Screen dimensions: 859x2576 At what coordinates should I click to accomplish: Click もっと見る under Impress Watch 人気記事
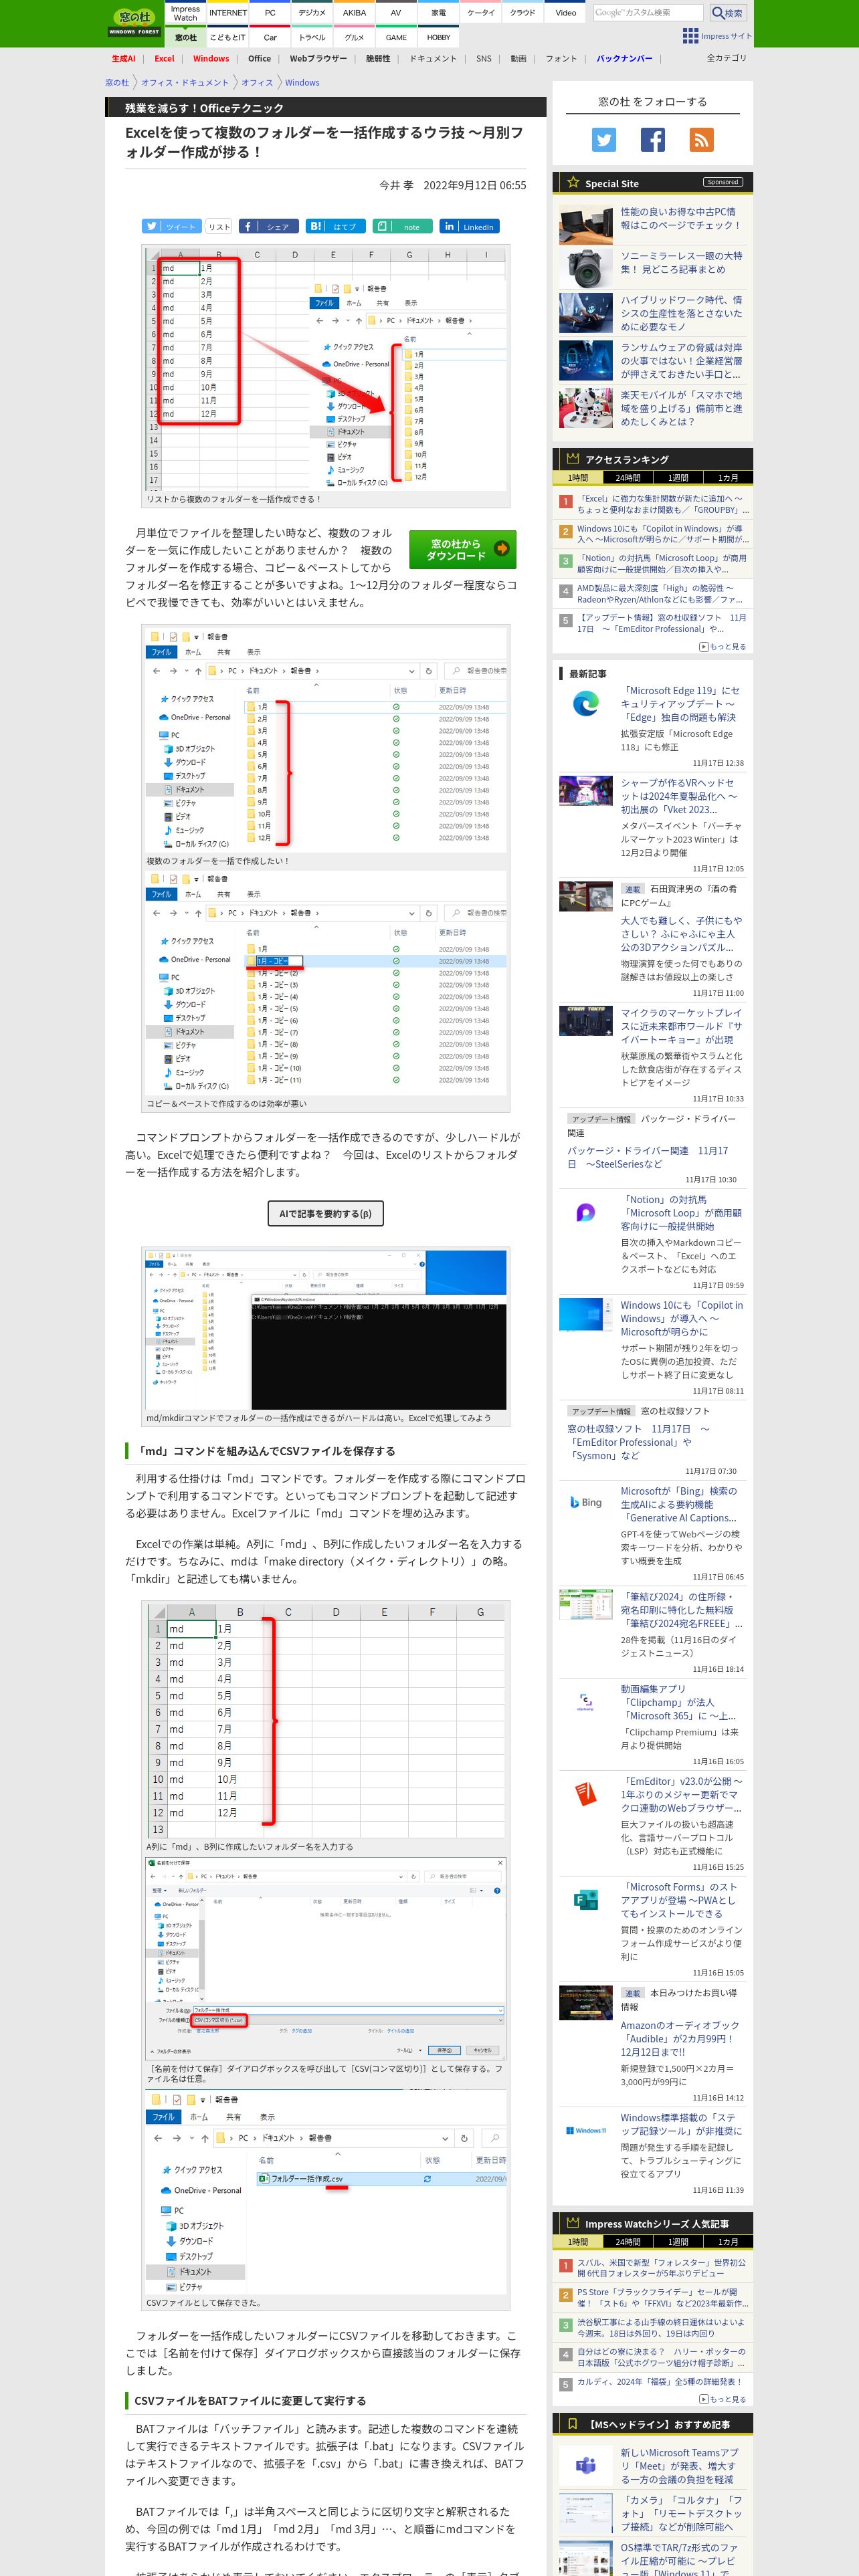pyautogui.click(x=723, y=2399)
